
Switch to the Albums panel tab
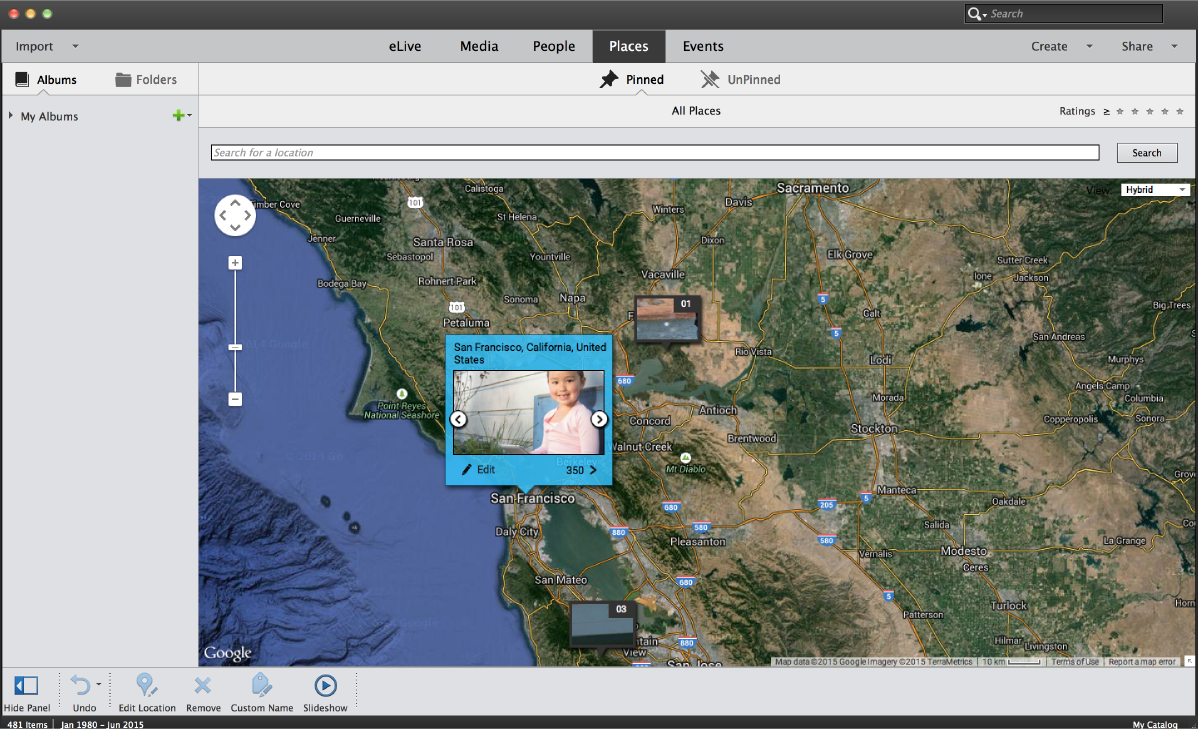point(46,79)
